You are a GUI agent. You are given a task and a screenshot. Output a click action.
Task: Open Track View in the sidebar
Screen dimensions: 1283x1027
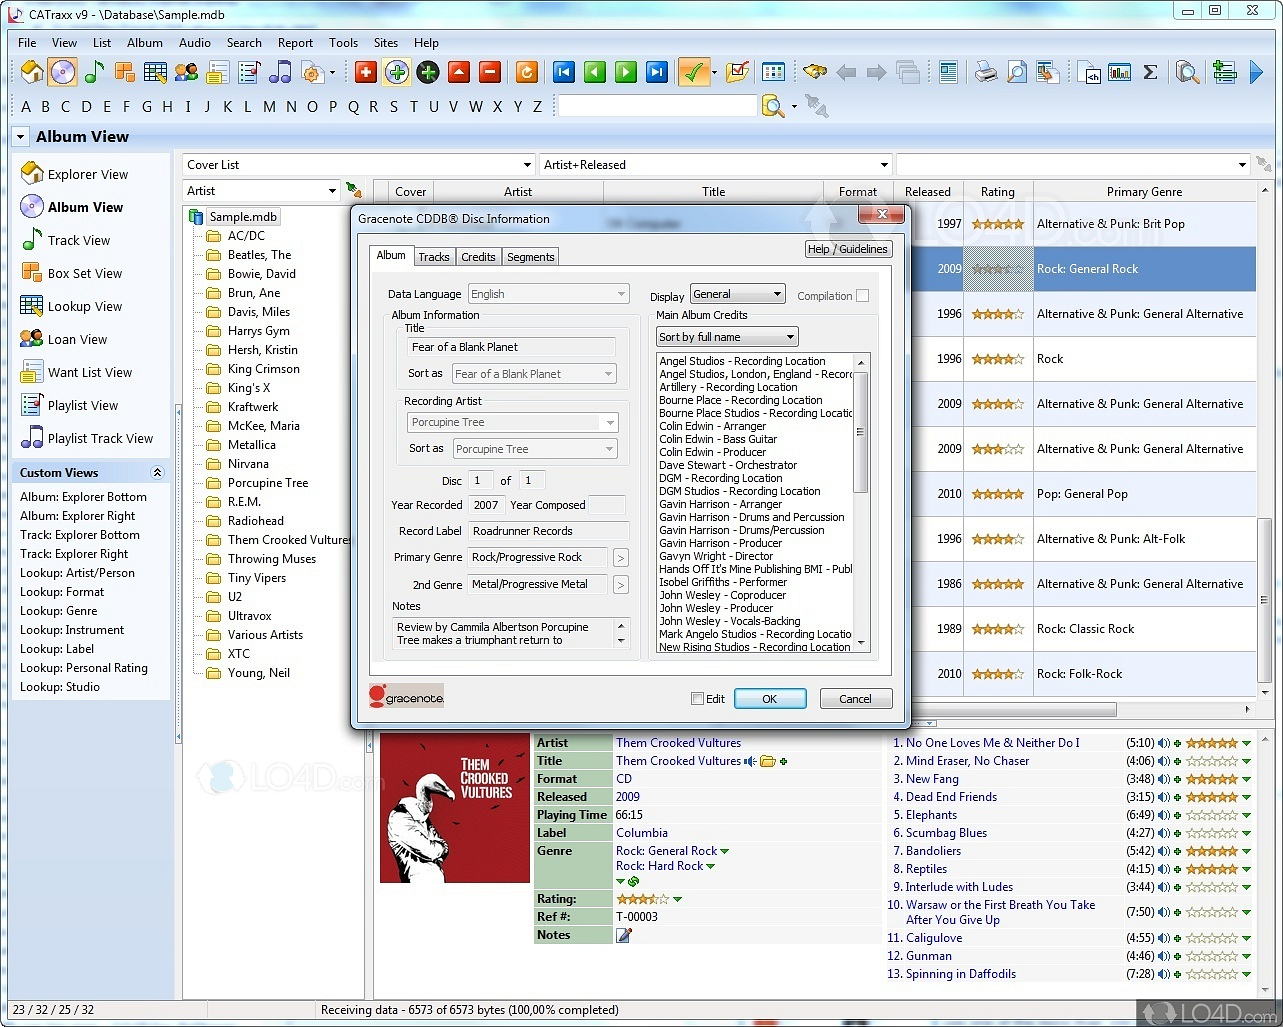tap(78, 240)
